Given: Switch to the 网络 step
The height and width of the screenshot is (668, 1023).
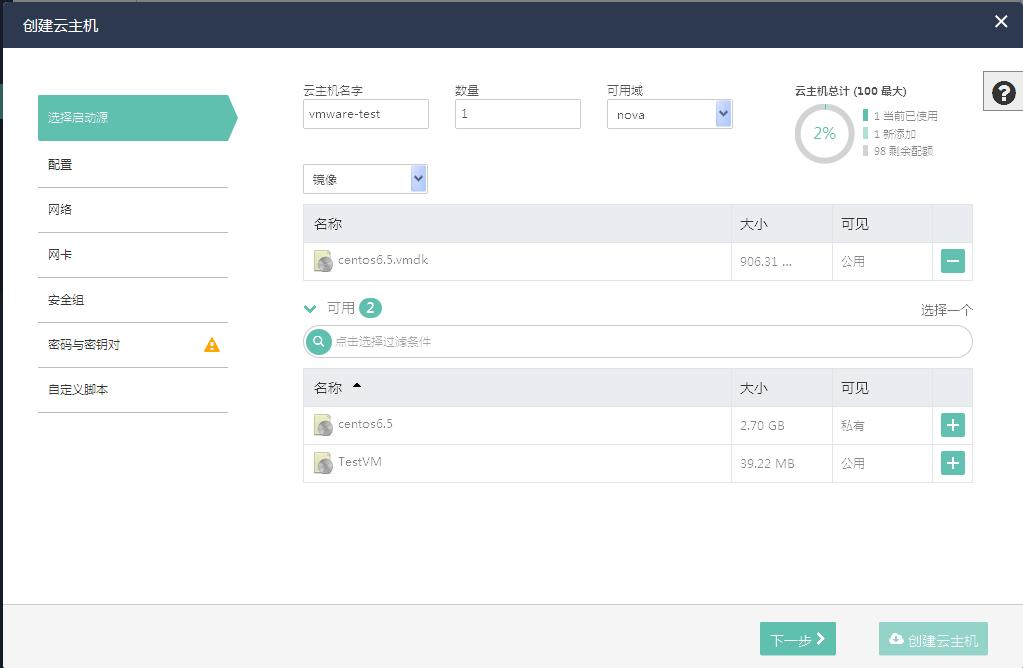Looking at the screenshot, I should 60,210.
